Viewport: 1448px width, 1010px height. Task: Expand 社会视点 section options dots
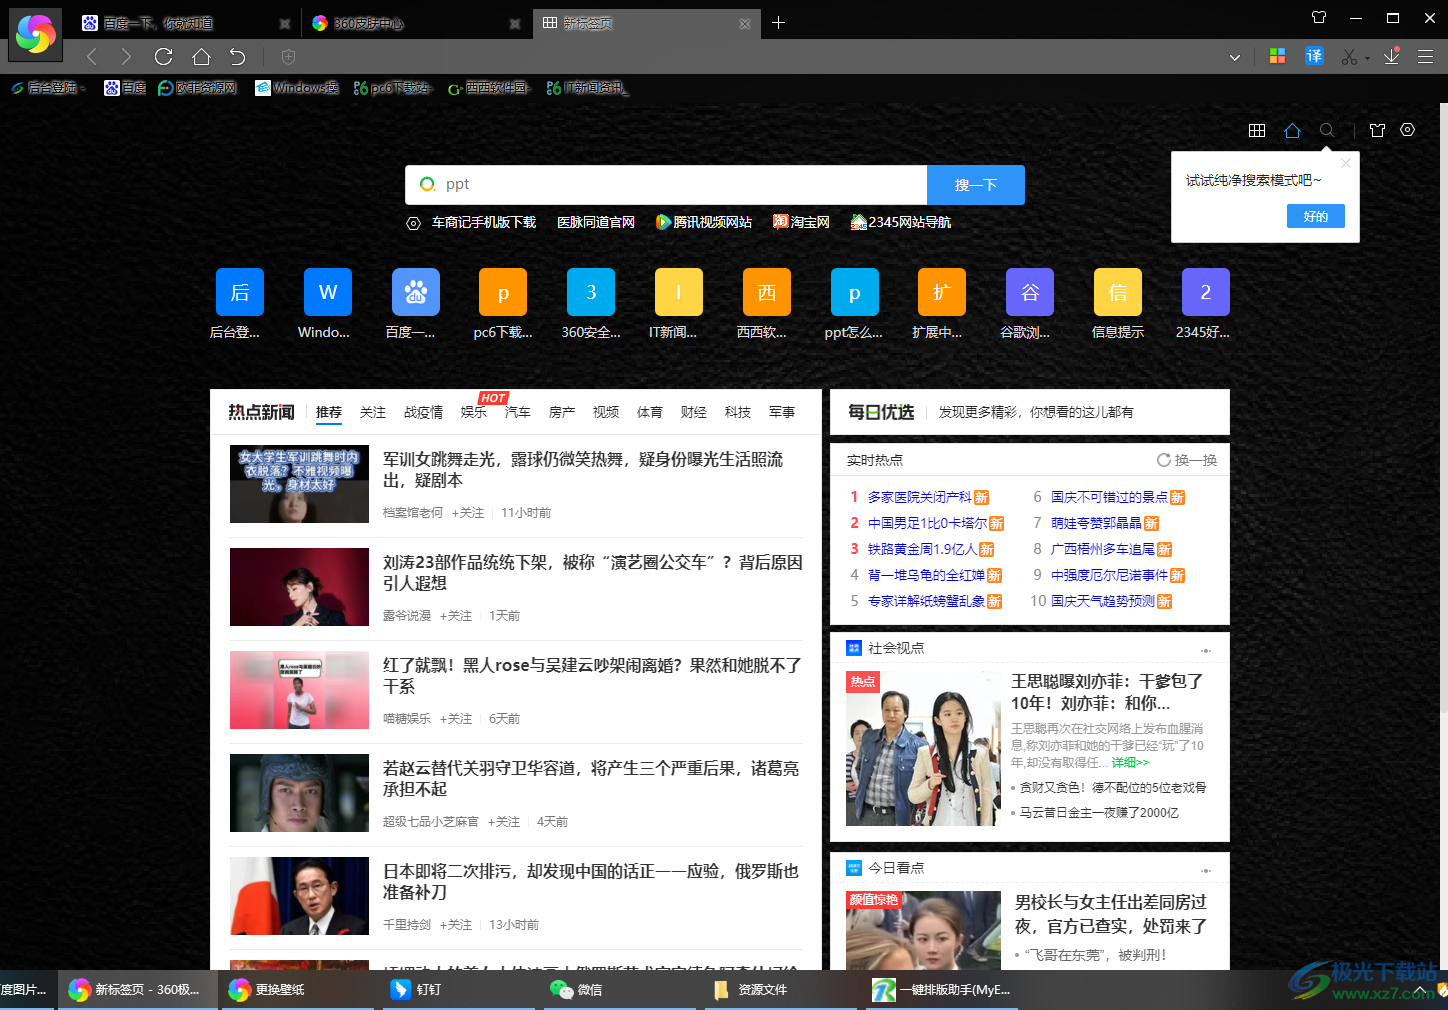coord(1206,651)
